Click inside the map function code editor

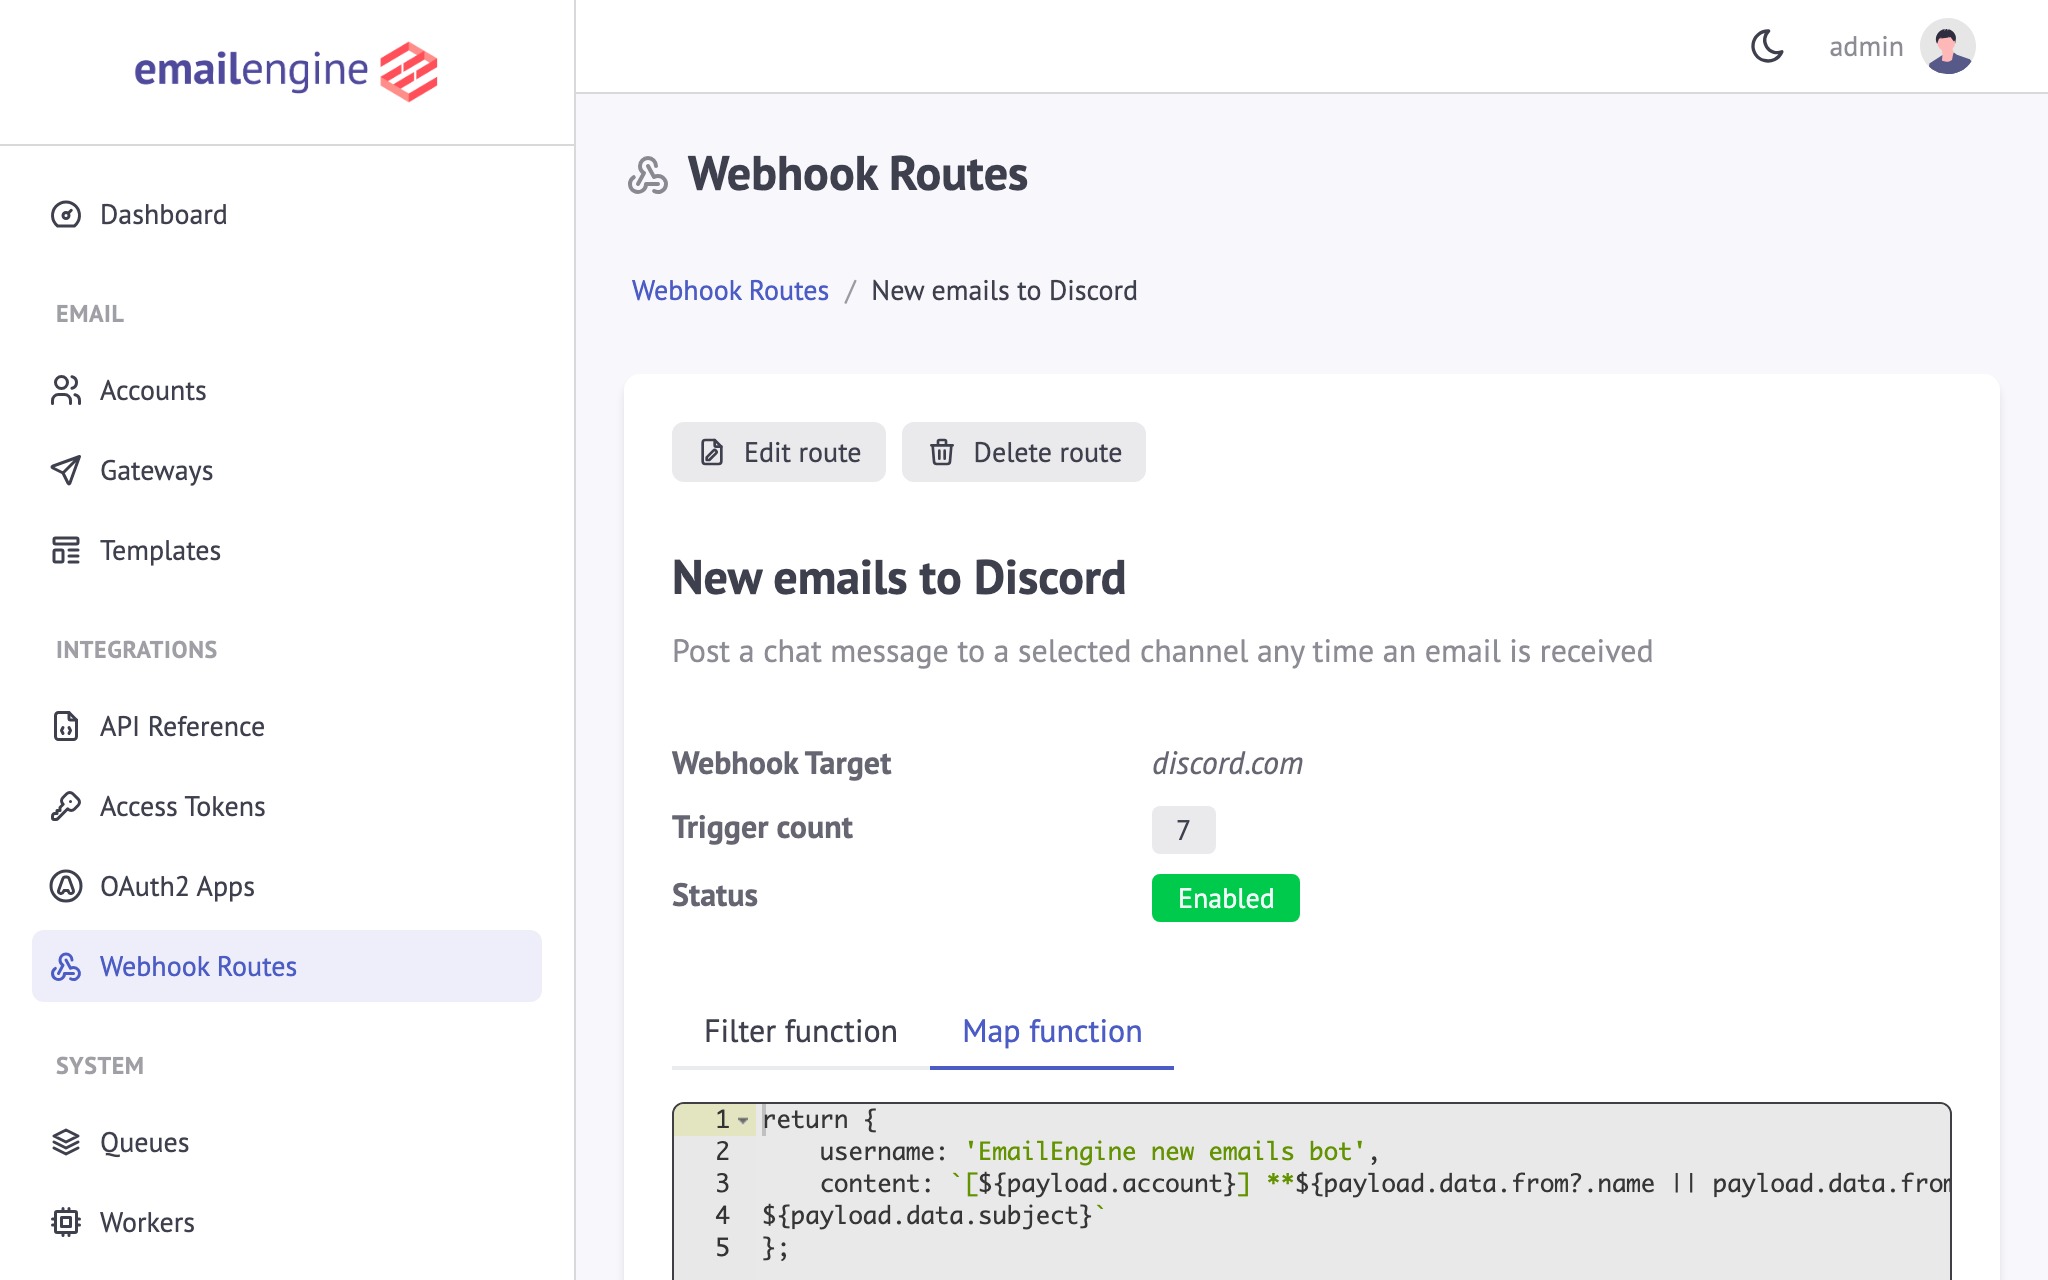coord(1312,1190)
